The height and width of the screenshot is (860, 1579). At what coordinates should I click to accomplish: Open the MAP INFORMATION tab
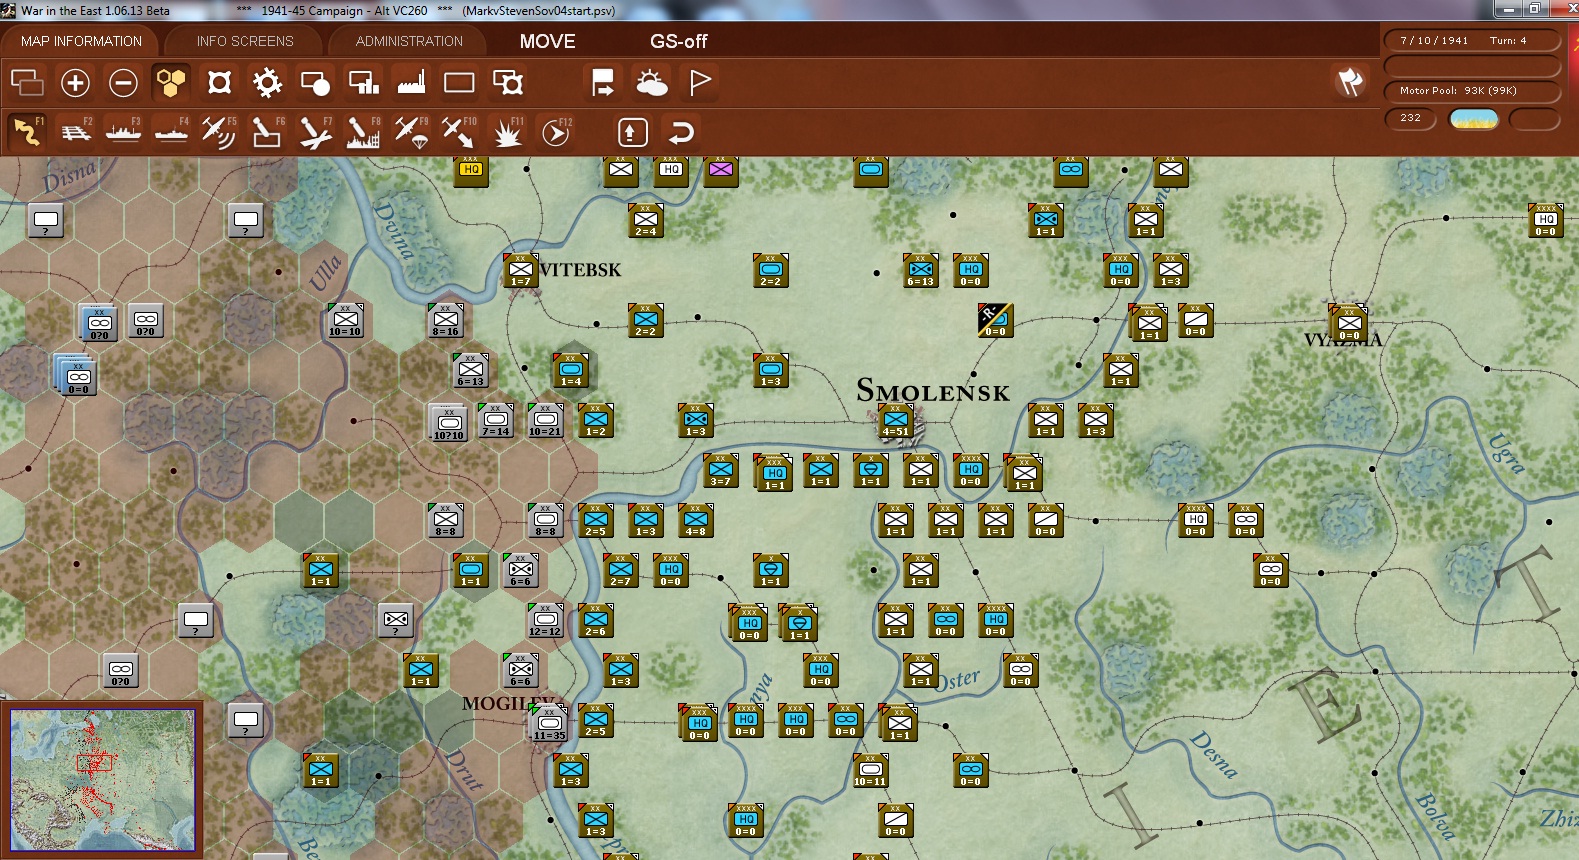click(x=81, y=41)
